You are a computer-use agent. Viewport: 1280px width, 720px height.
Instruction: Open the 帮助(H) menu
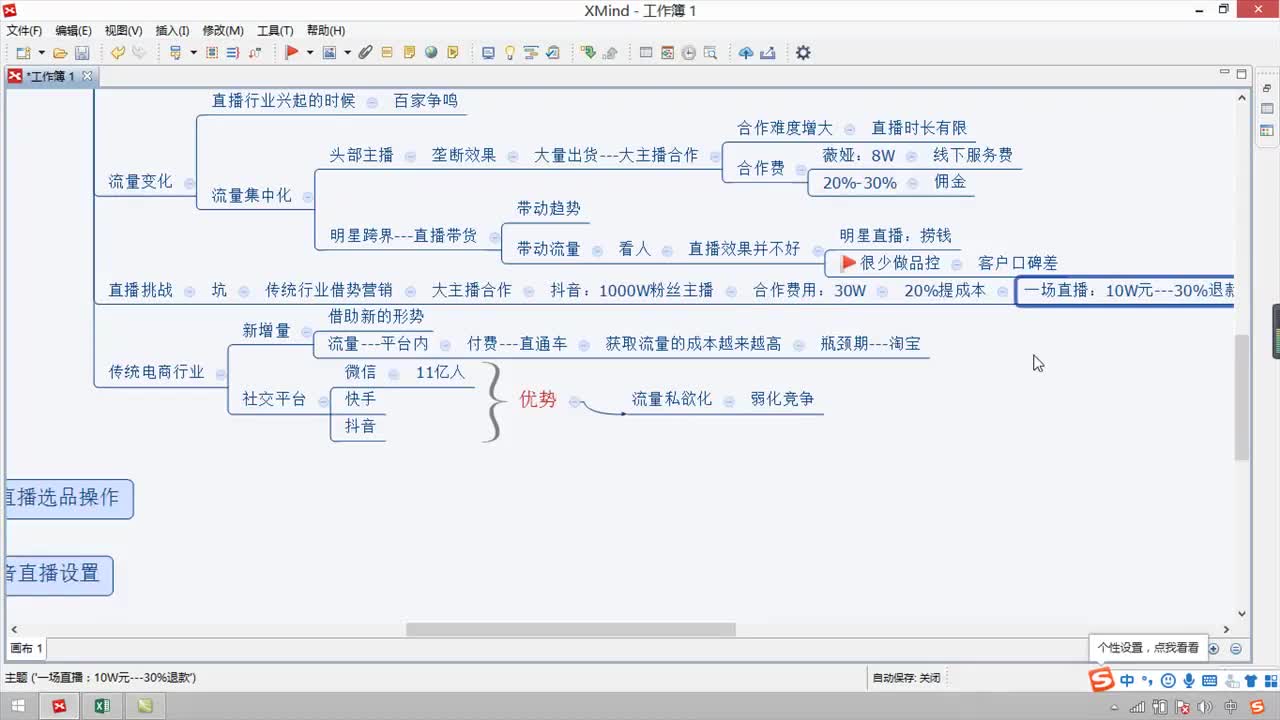click(x=325, y=31)
